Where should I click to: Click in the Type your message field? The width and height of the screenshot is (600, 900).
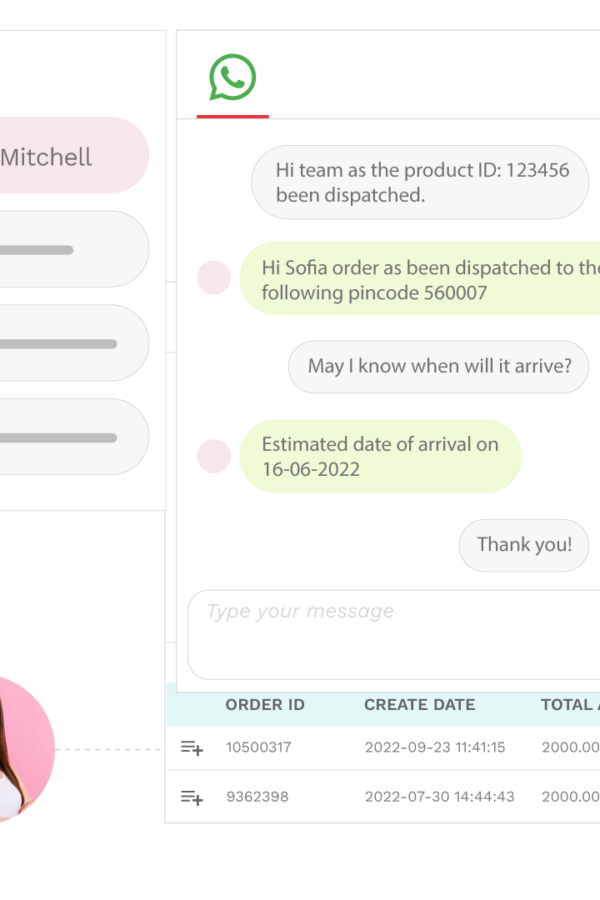click(394, 634)
